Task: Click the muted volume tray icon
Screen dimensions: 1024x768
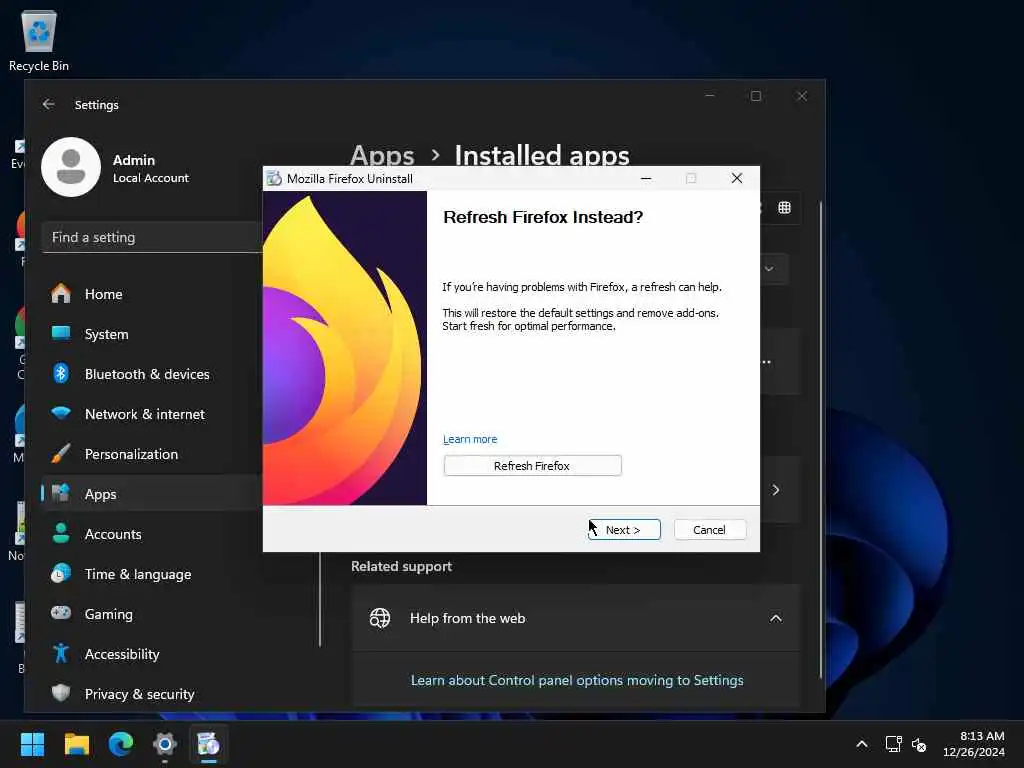Action: point(918,744)
